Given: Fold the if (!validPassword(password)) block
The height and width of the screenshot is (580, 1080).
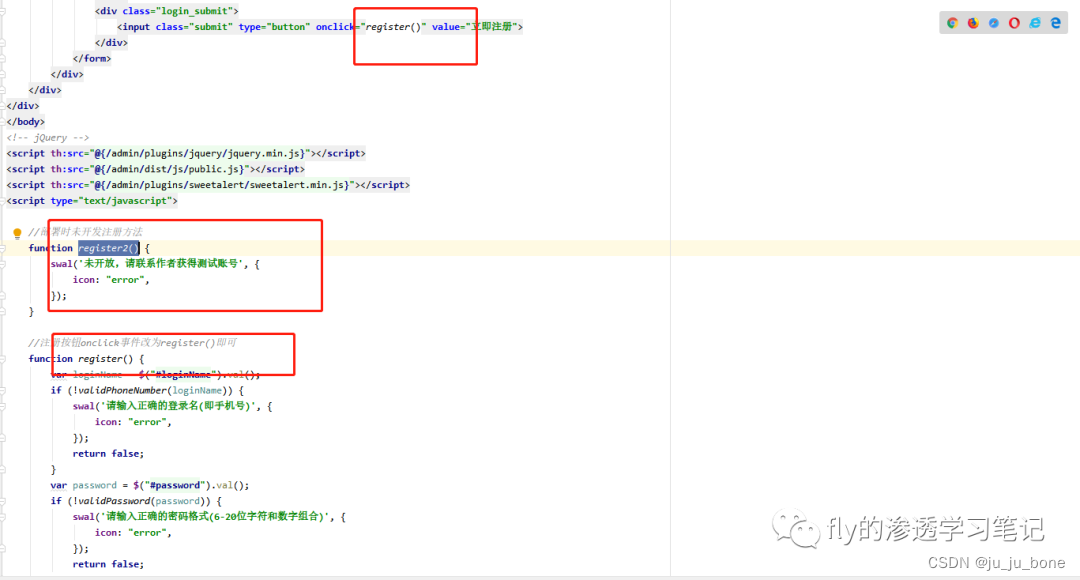Looking at the screenshot, I should pyautogui.click(x=3, y=501).
